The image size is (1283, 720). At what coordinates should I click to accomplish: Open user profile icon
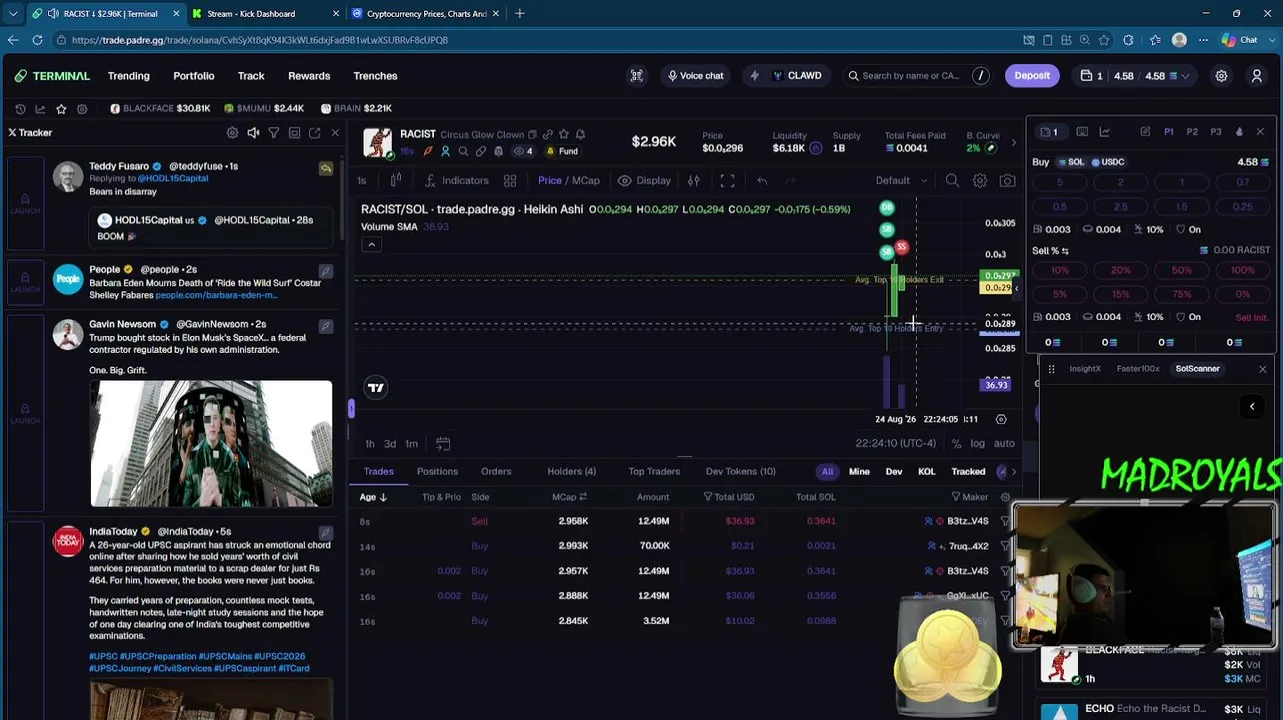click(1257, 76)
